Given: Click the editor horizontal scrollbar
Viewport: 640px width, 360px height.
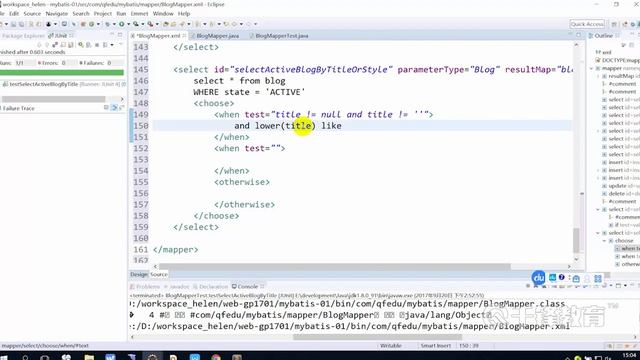Looking at the screenshot, I should point(335,267).
